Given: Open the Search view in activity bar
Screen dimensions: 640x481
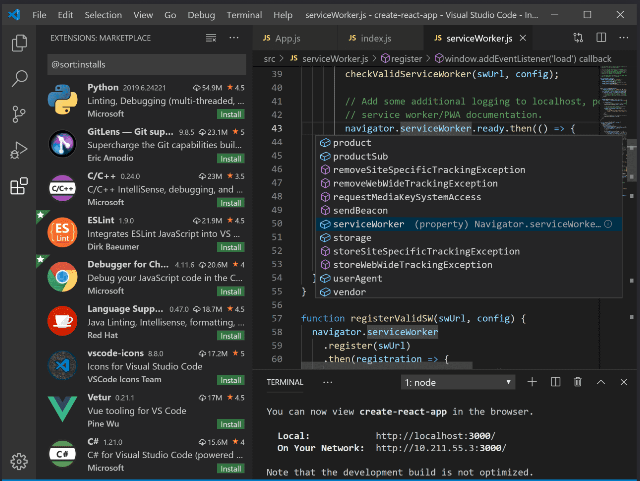Looking at the screenshot, I should pyautogui.click(x=18, y=79).
